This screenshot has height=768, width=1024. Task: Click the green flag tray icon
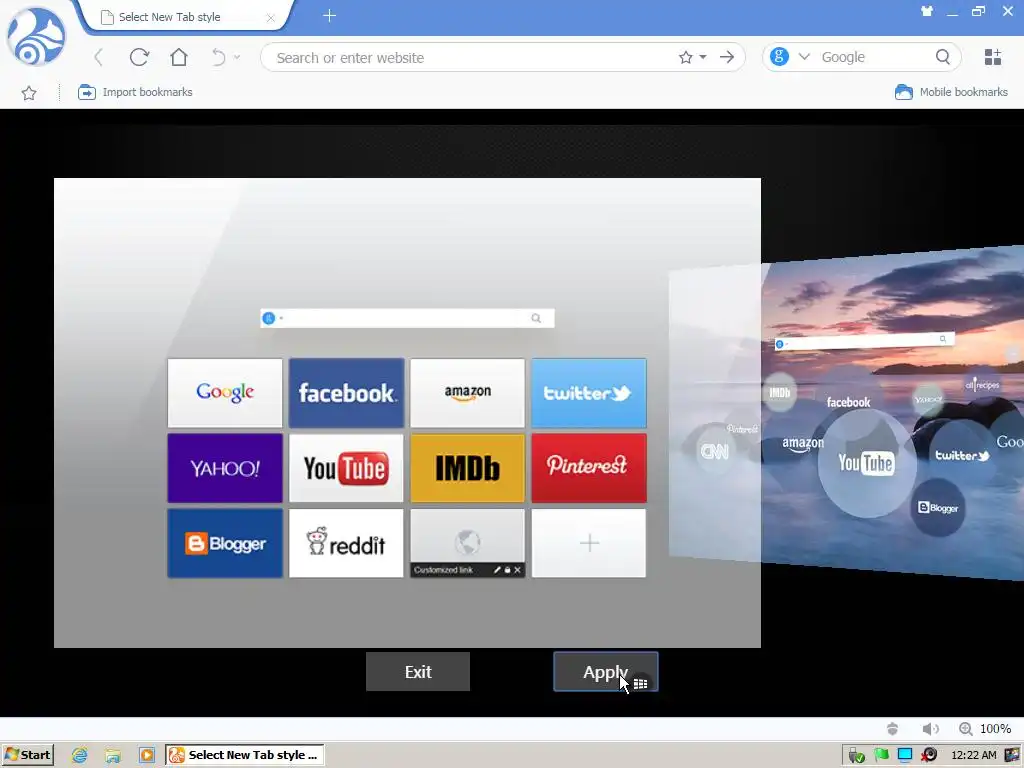[881, 756]
